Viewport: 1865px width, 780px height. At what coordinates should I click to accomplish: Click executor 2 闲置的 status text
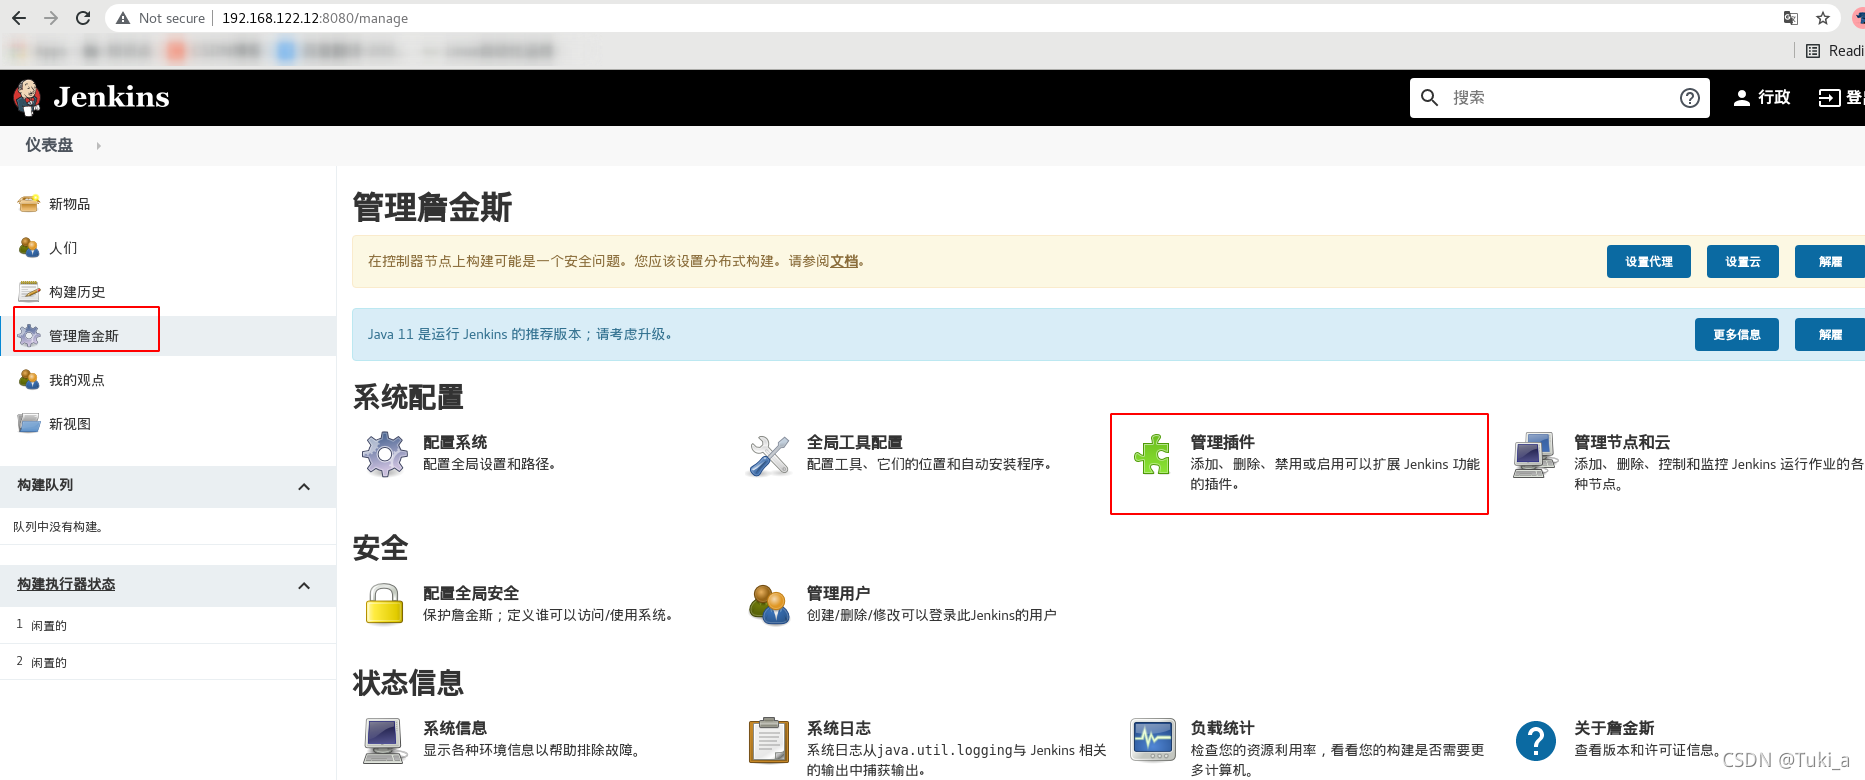pyautogui.click(x=49, y=663)
